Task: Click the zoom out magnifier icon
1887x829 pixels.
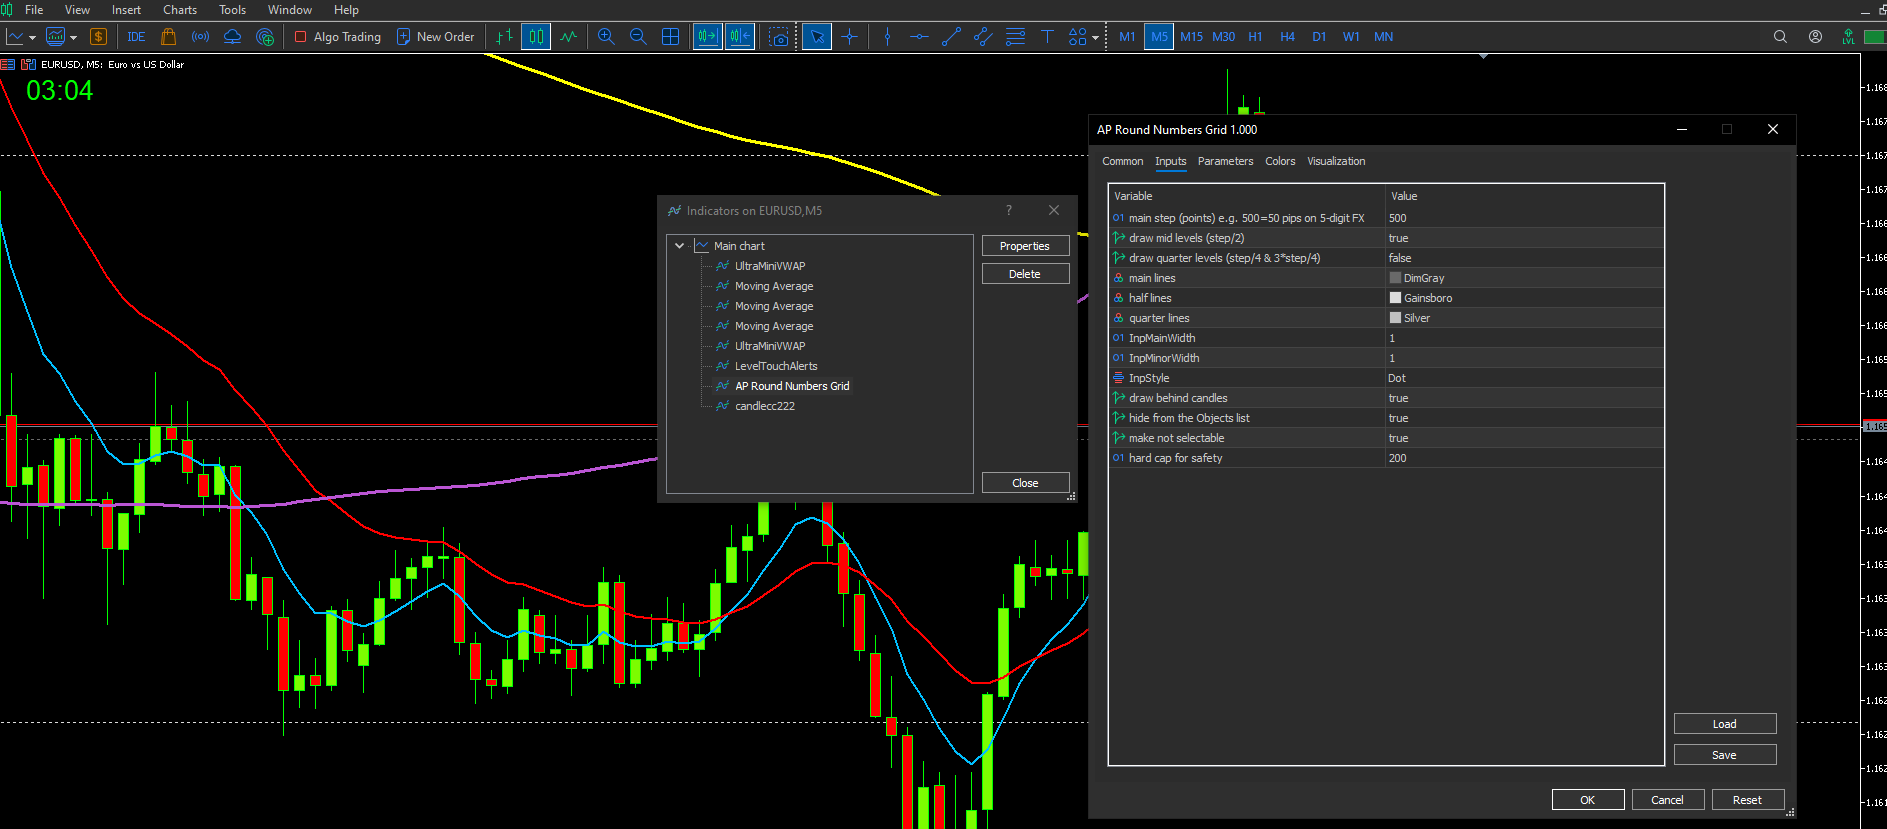Action: point(638,37)
